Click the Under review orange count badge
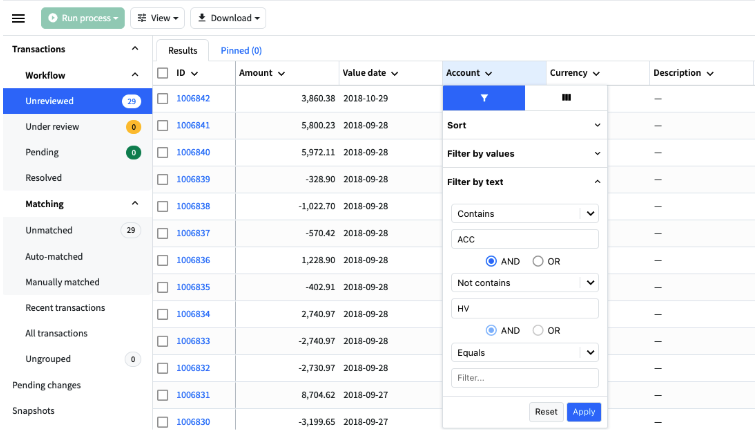Screen dimensions: 755x440 coord(133,127)
